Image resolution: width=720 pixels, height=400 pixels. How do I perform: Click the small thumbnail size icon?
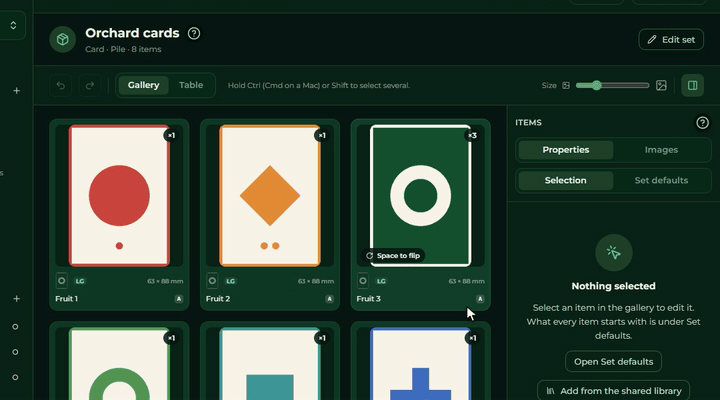(x=566, y=85)
